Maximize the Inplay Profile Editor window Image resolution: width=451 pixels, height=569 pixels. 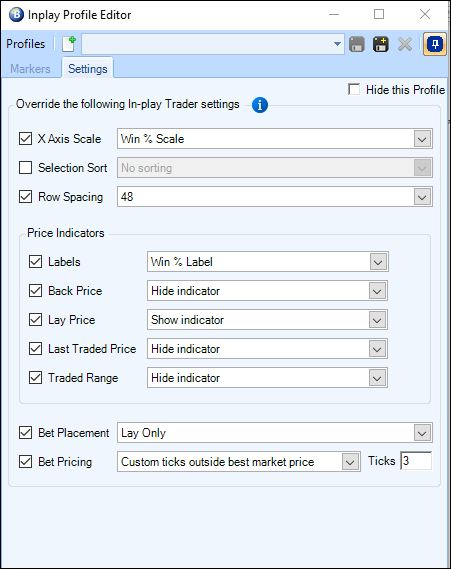pyautogui.click(x=379, y=14)
